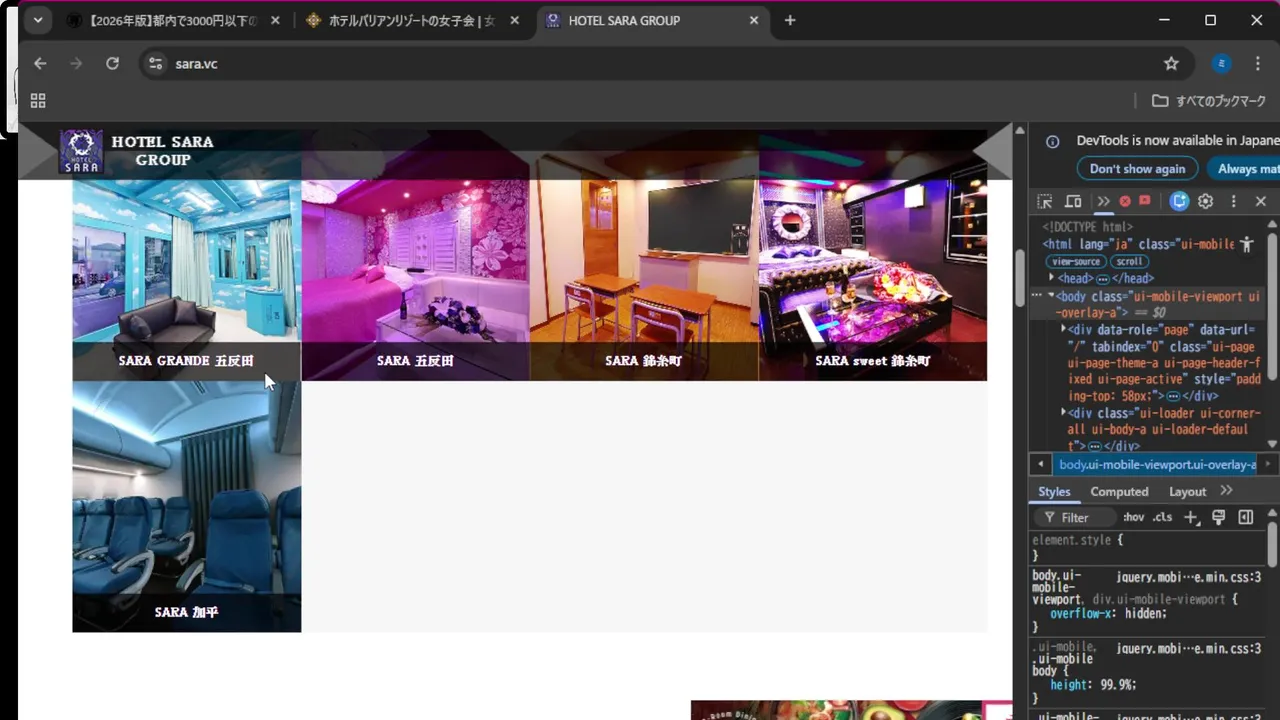
Task: Open the browser profile avatar
Action: pos(1221,64)
